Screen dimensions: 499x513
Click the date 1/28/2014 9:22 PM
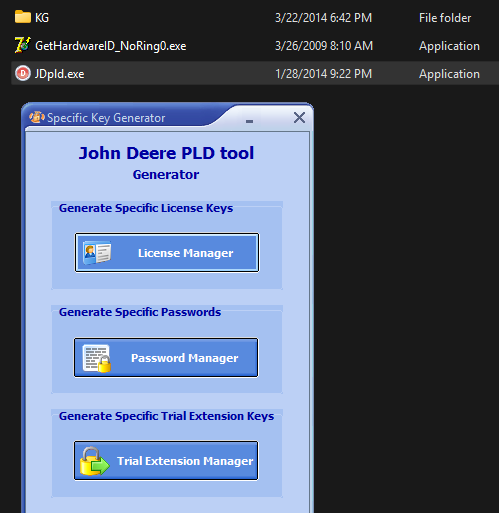(x=323, y=74)
